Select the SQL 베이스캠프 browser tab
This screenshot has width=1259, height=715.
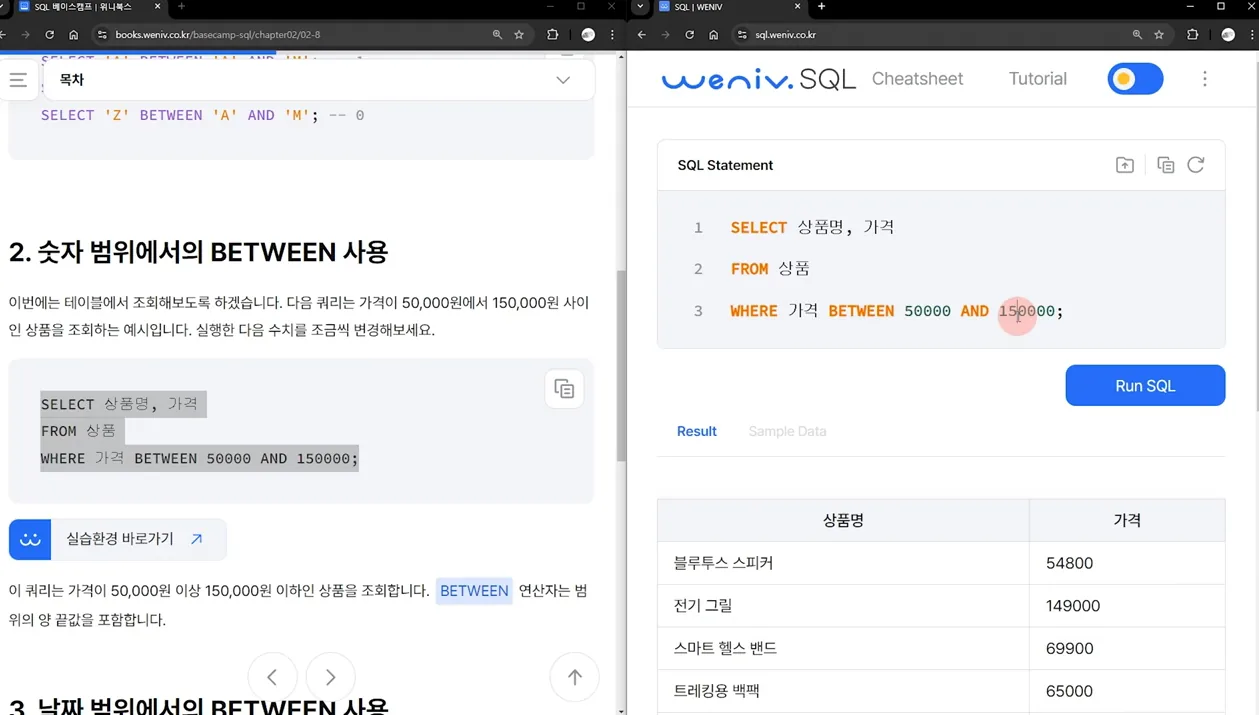pyautogui.click(x=88, y=7)
